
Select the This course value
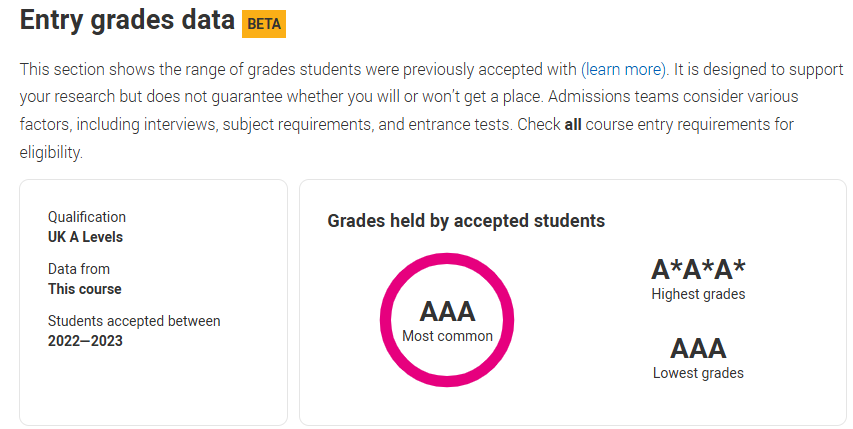coord(85,289)
